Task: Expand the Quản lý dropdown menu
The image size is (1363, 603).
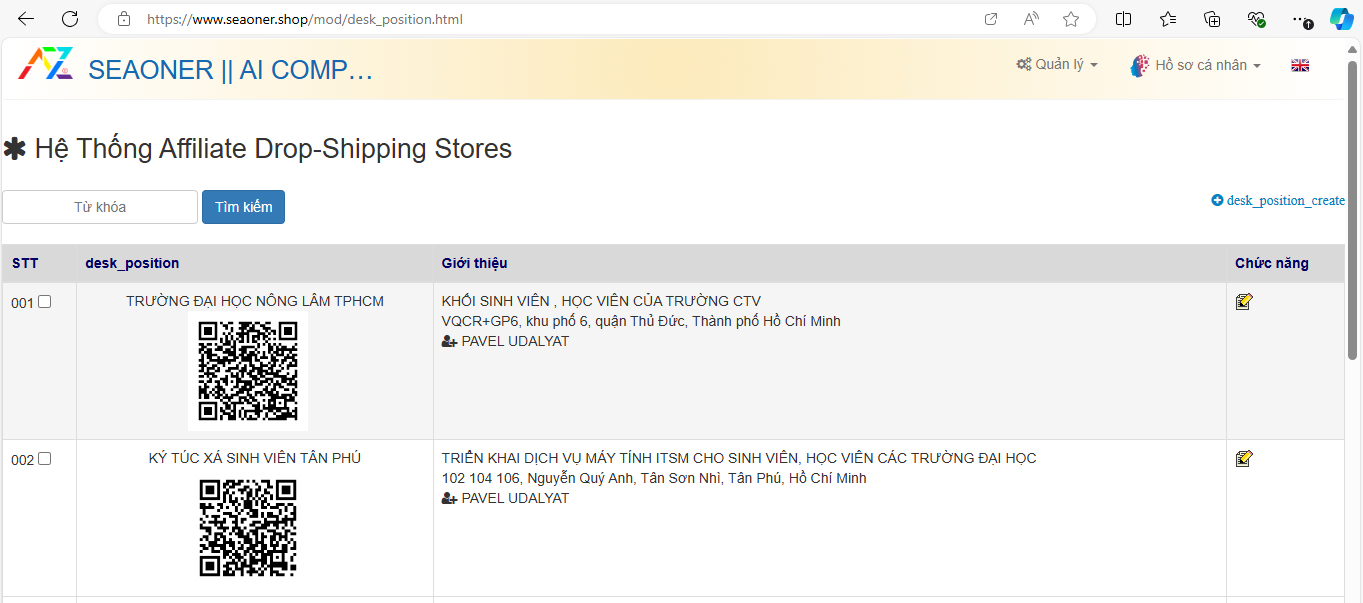Action: (1057, 65)
